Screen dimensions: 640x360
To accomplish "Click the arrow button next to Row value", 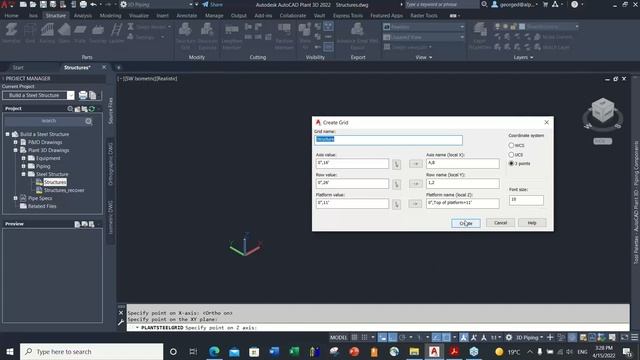I will click(x=416, y=184).
